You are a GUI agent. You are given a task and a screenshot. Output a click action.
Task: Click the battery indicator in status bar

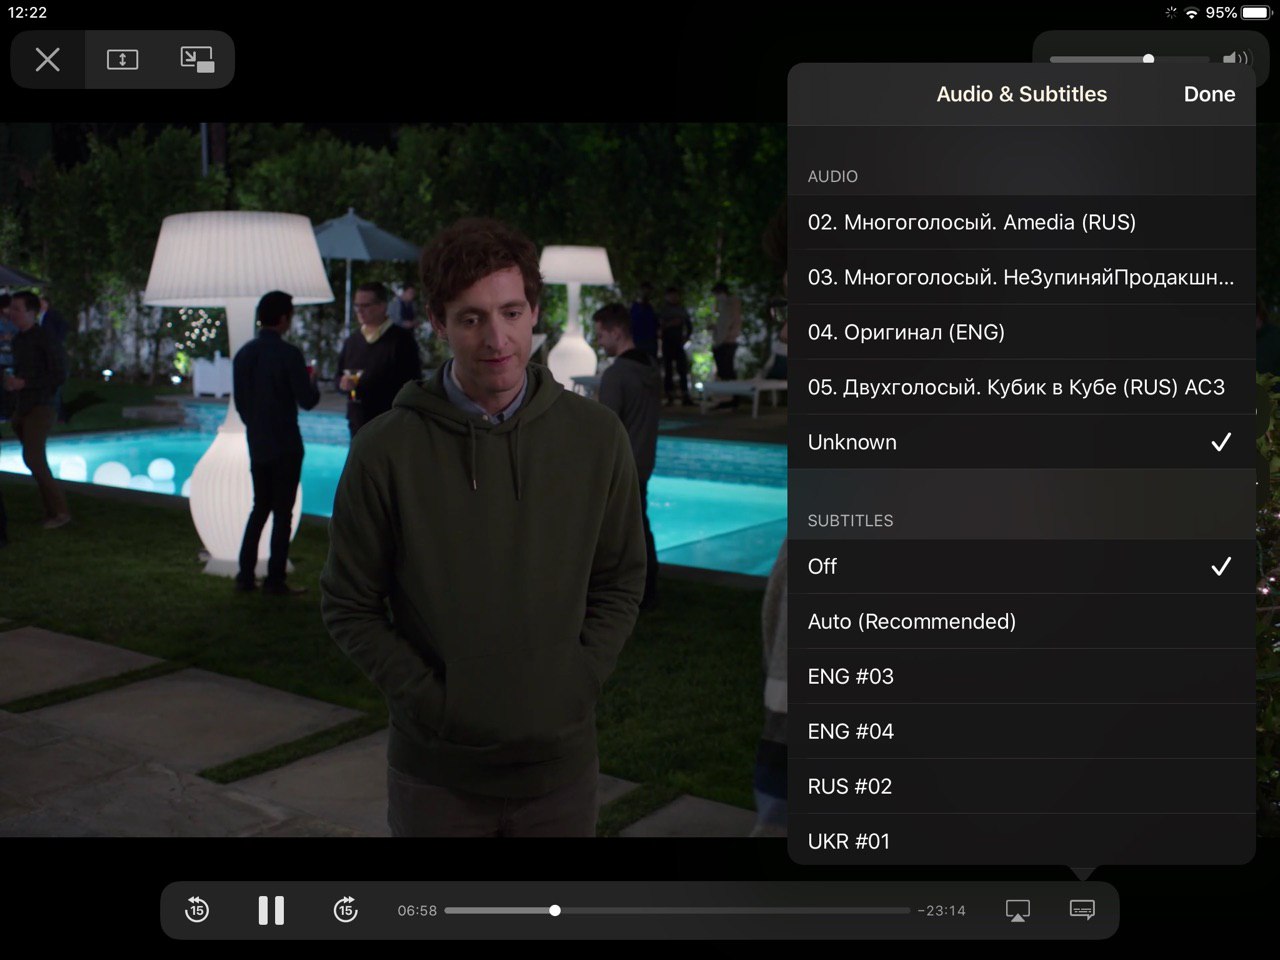pyautogui.click(x=1256, y=13)
